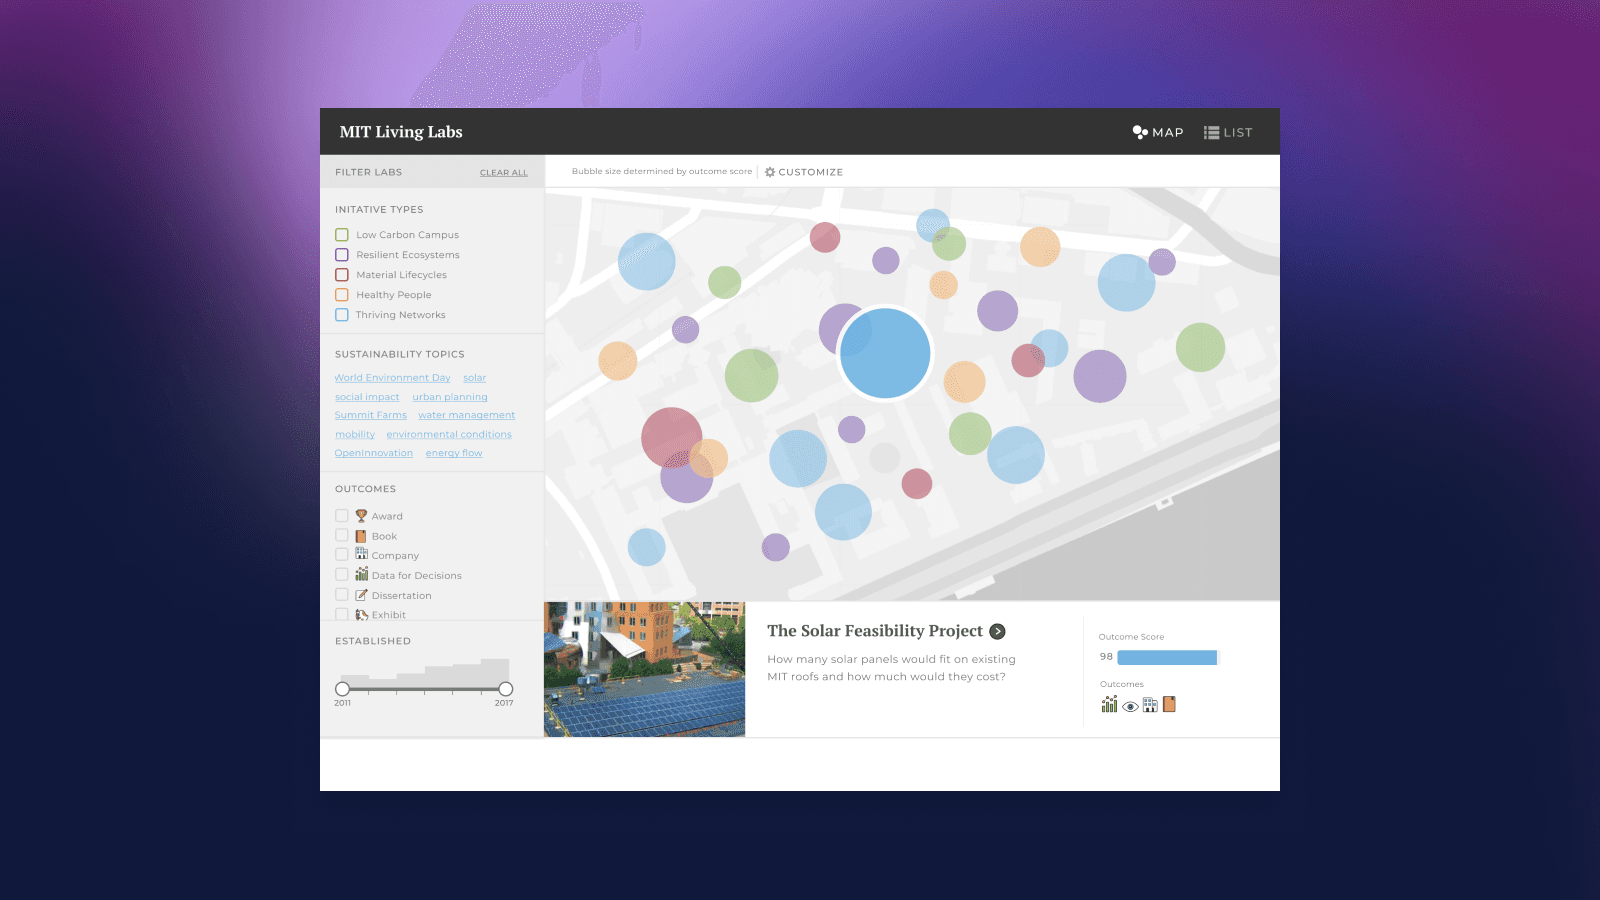Click the Exhibit outcome label
The height and width of the screenshot is (900, 1600).
pos(389,615)
